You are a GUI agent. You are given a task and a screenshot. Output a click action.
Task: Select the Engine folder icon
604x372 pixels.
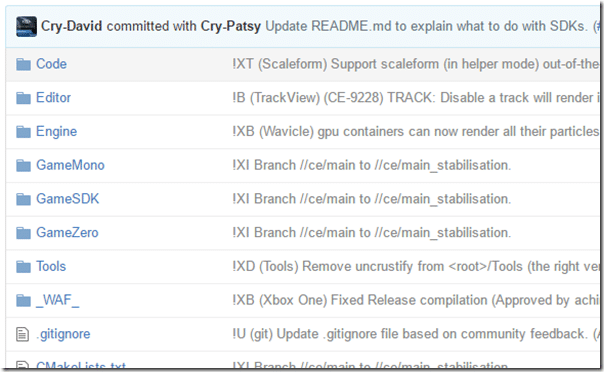point(23,132)
